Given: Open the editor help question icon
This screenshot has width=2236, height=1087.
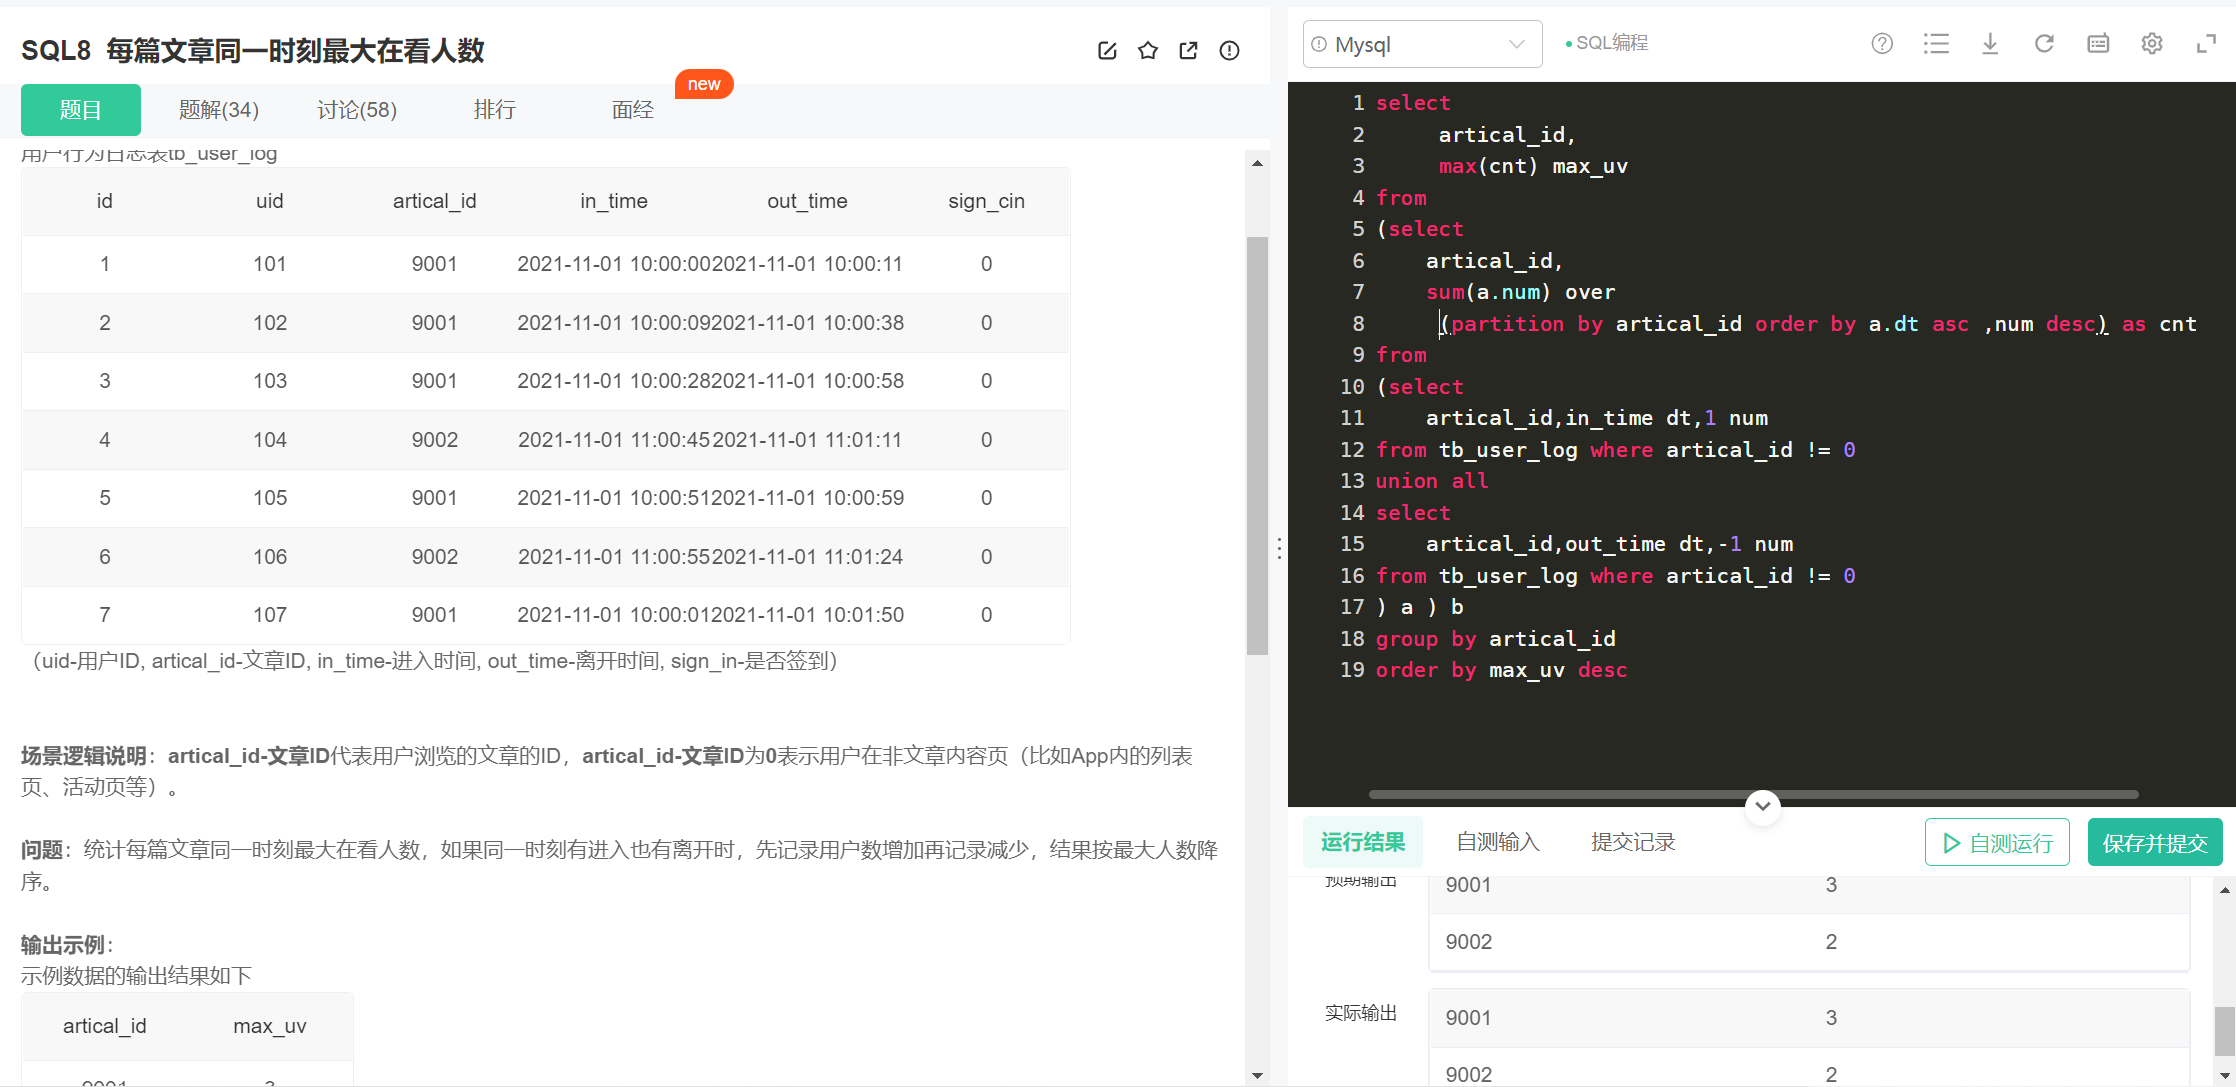Looking at the screenshot, I should [1882, 44].
